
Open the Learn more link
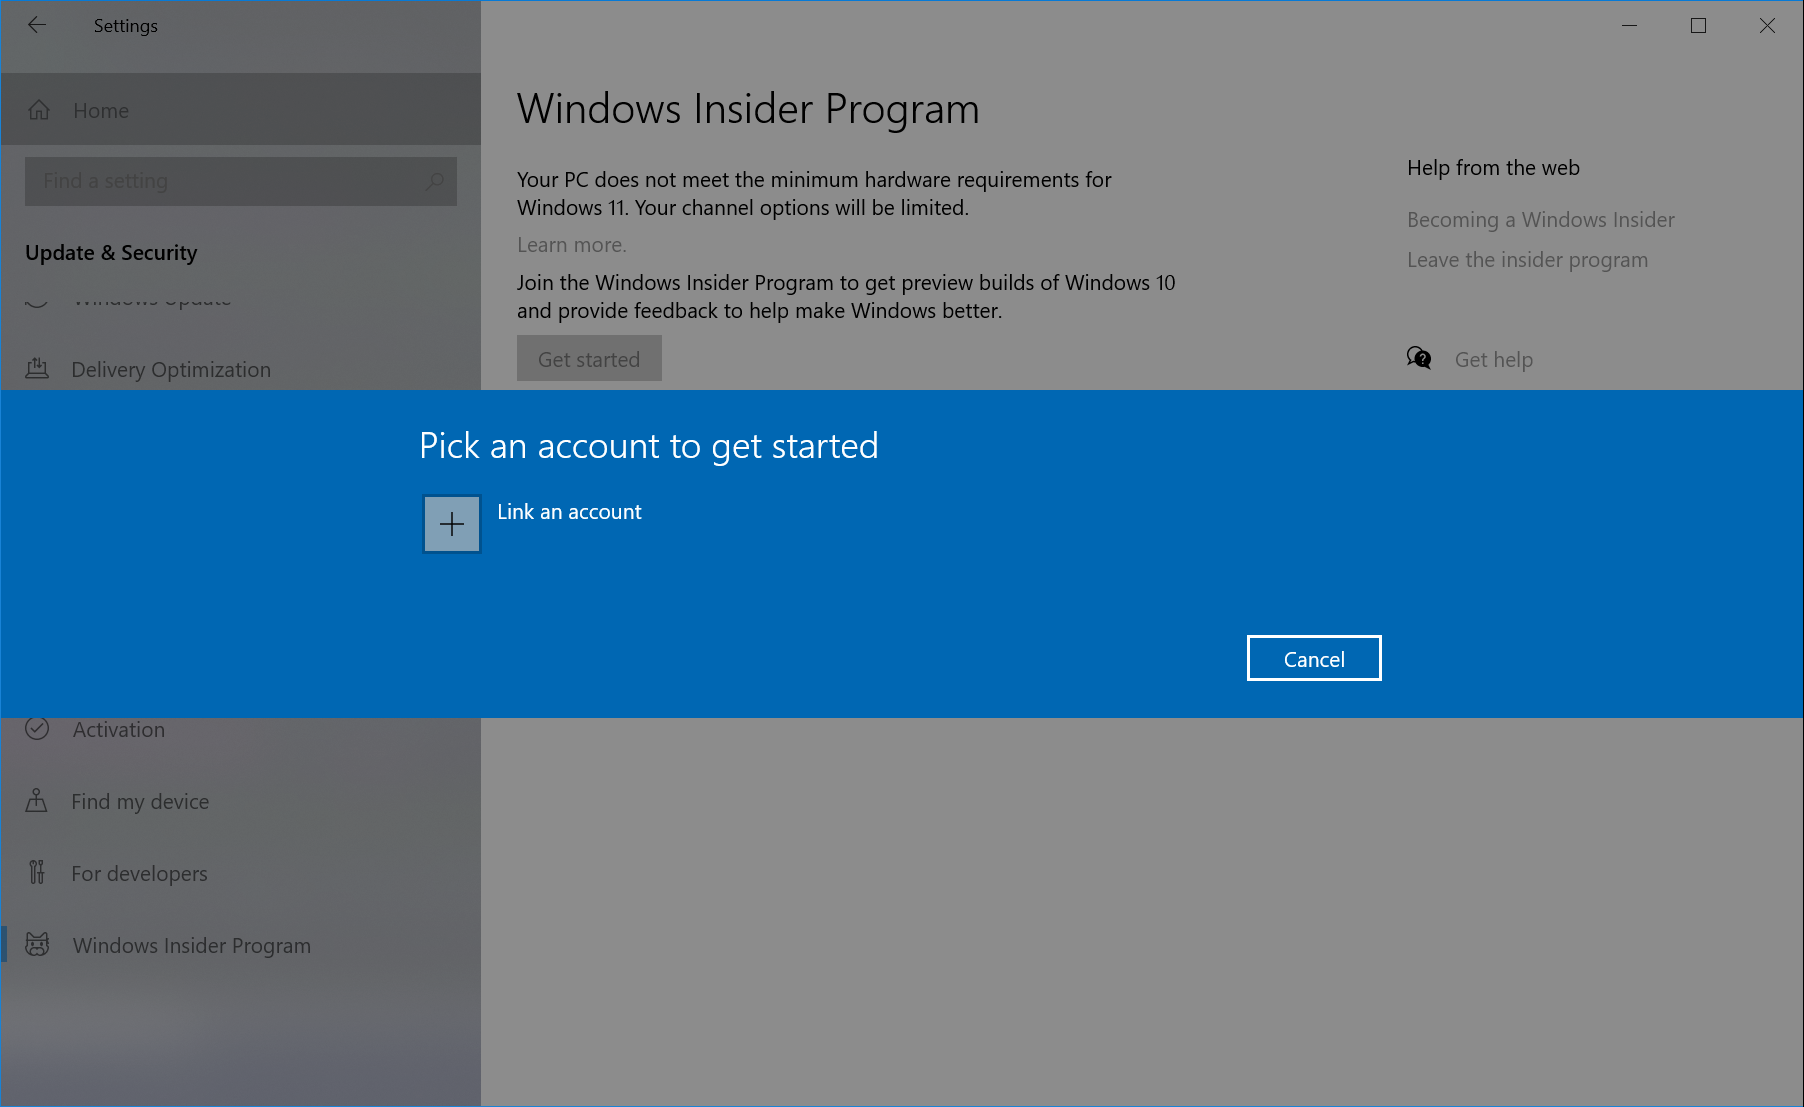(571, 245)
